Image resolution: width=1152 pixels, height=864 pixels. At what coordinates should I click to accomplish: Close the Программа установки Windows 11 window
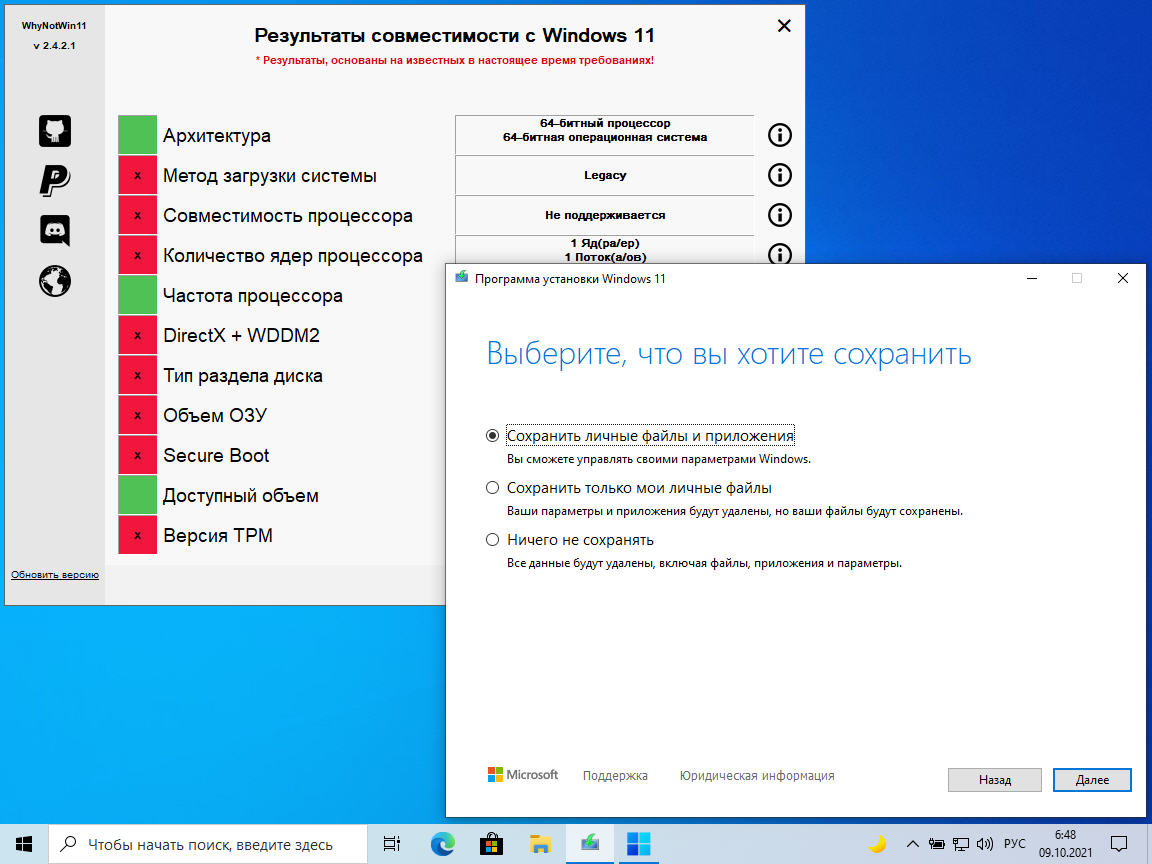click(x=1123, y=278)
